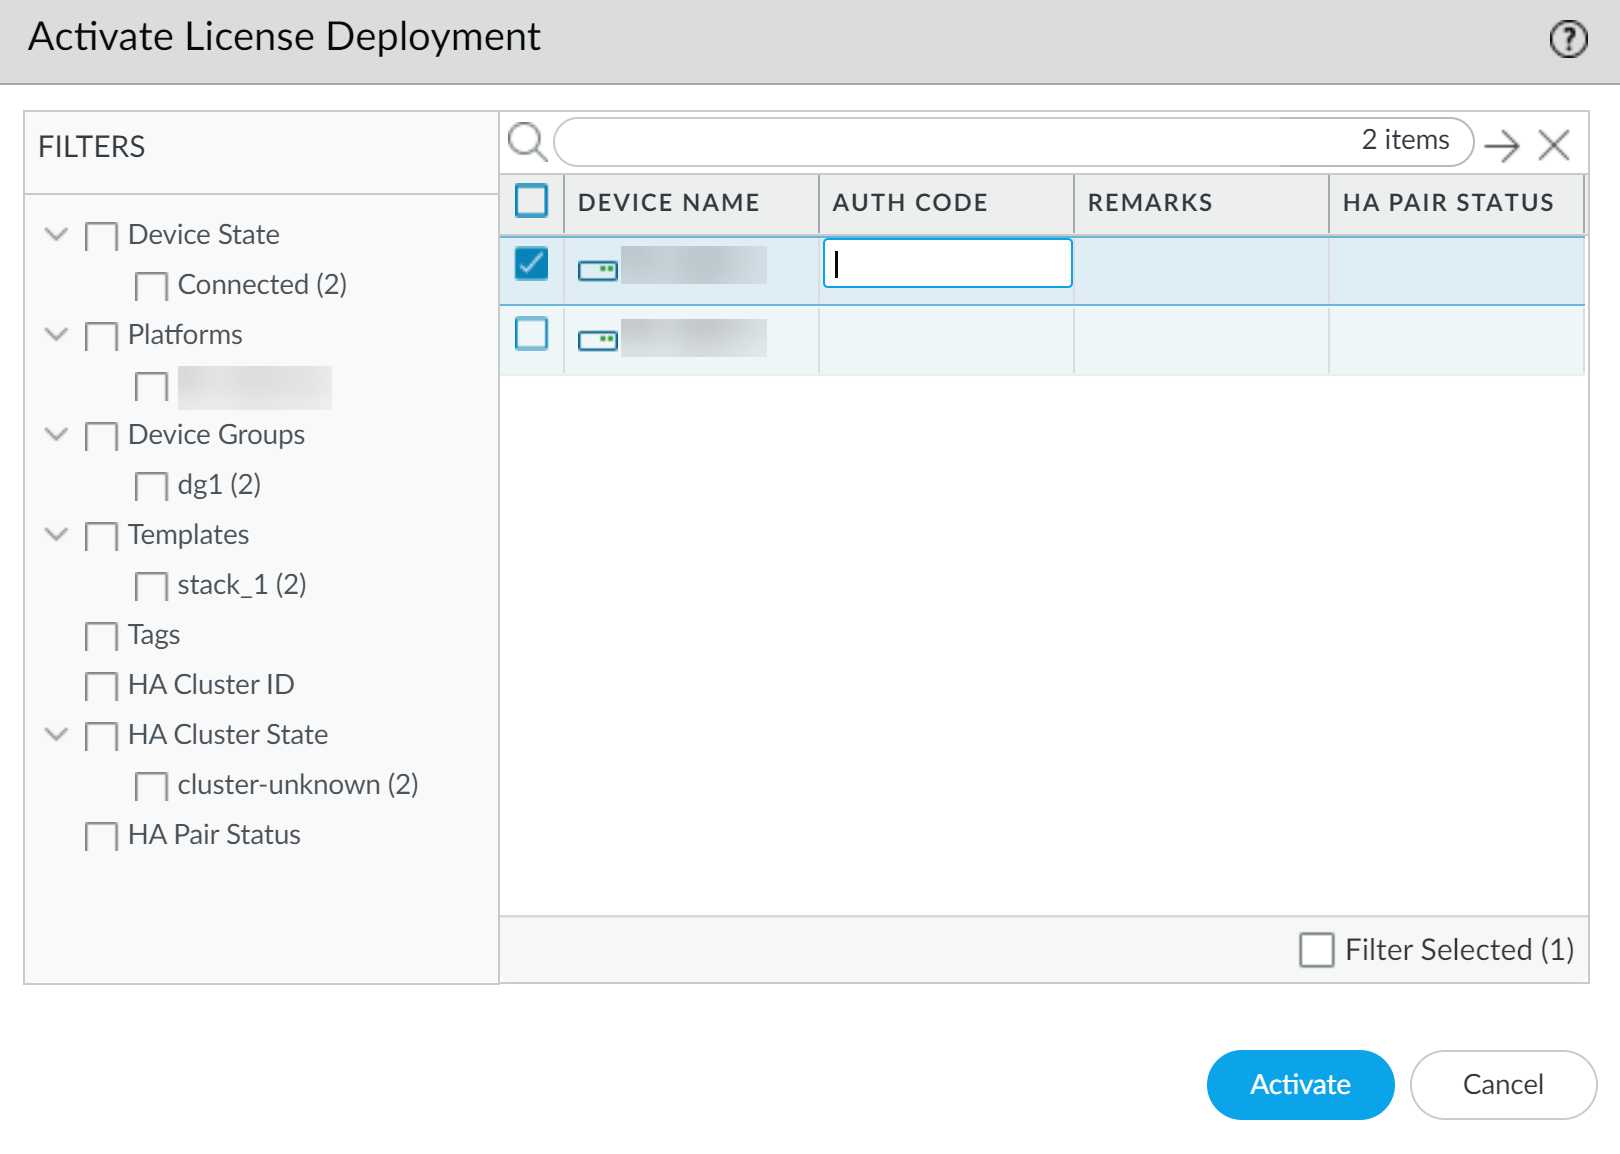This screenshot has height=1154, width=1620.
Task: Check the second device row checkbox
Action: pos(531,334)
